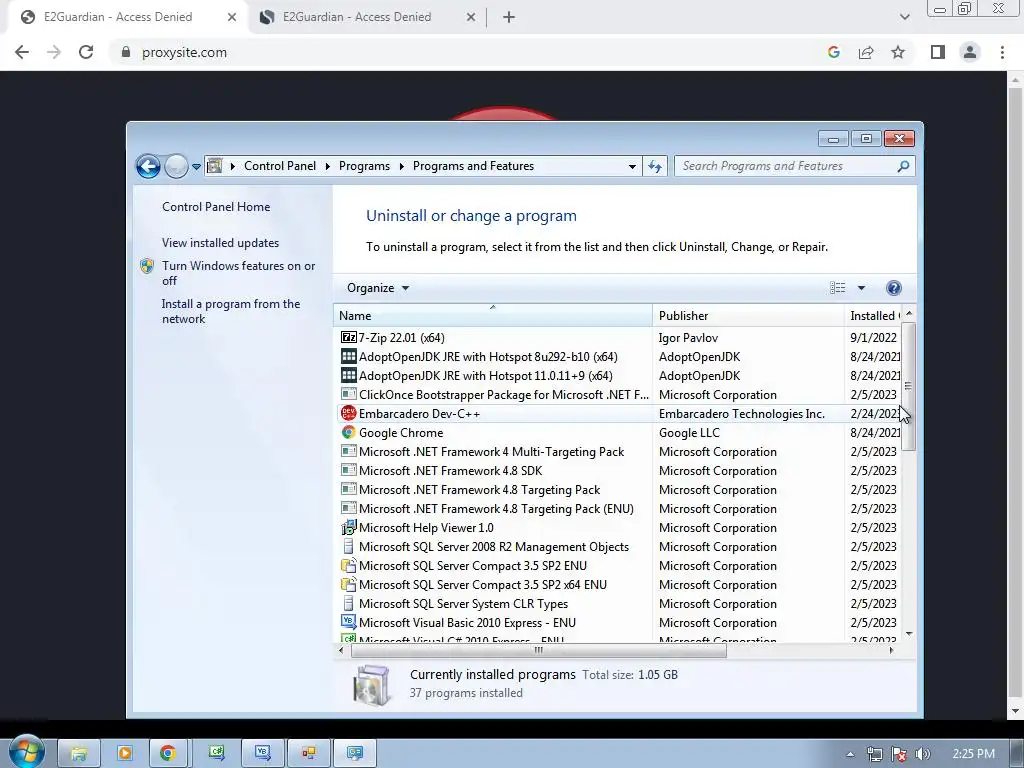This screenshot has height=768, width=1024.
Task: Open the recent pages dropdown arrow
Action: (196, 167)
